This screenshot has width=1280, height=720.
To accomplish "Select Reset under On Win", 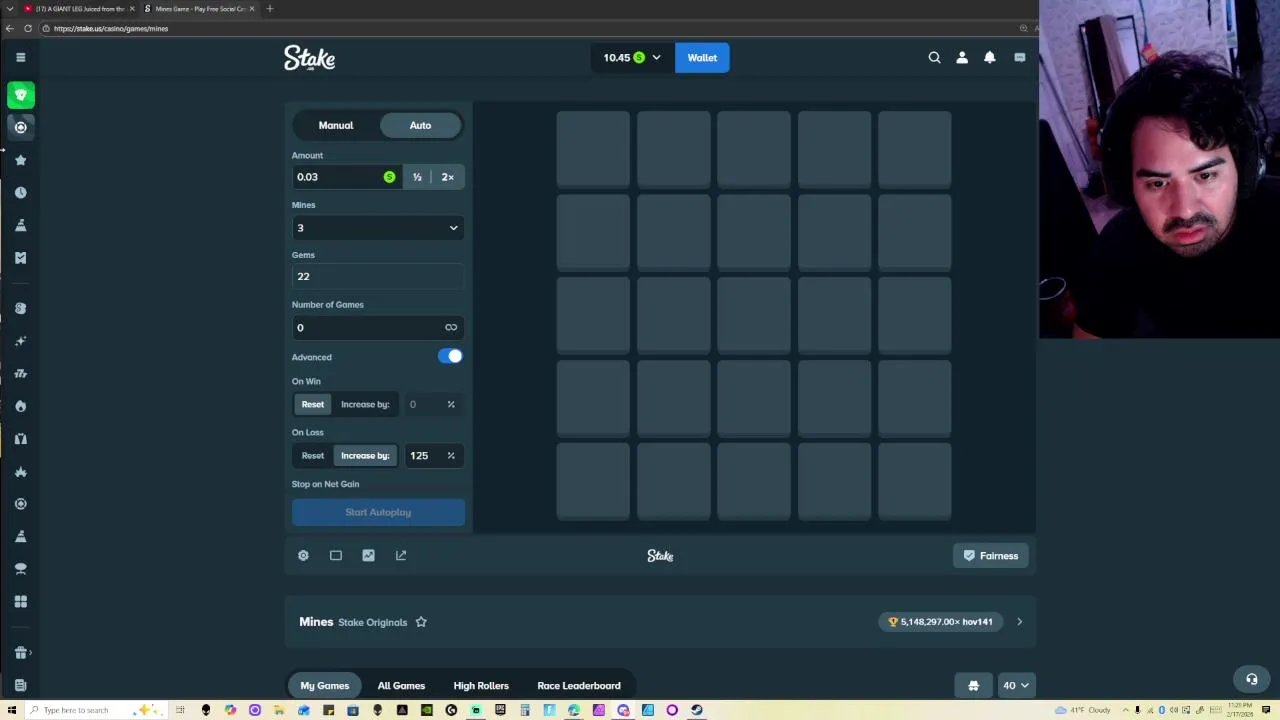I will pos(313,404).
